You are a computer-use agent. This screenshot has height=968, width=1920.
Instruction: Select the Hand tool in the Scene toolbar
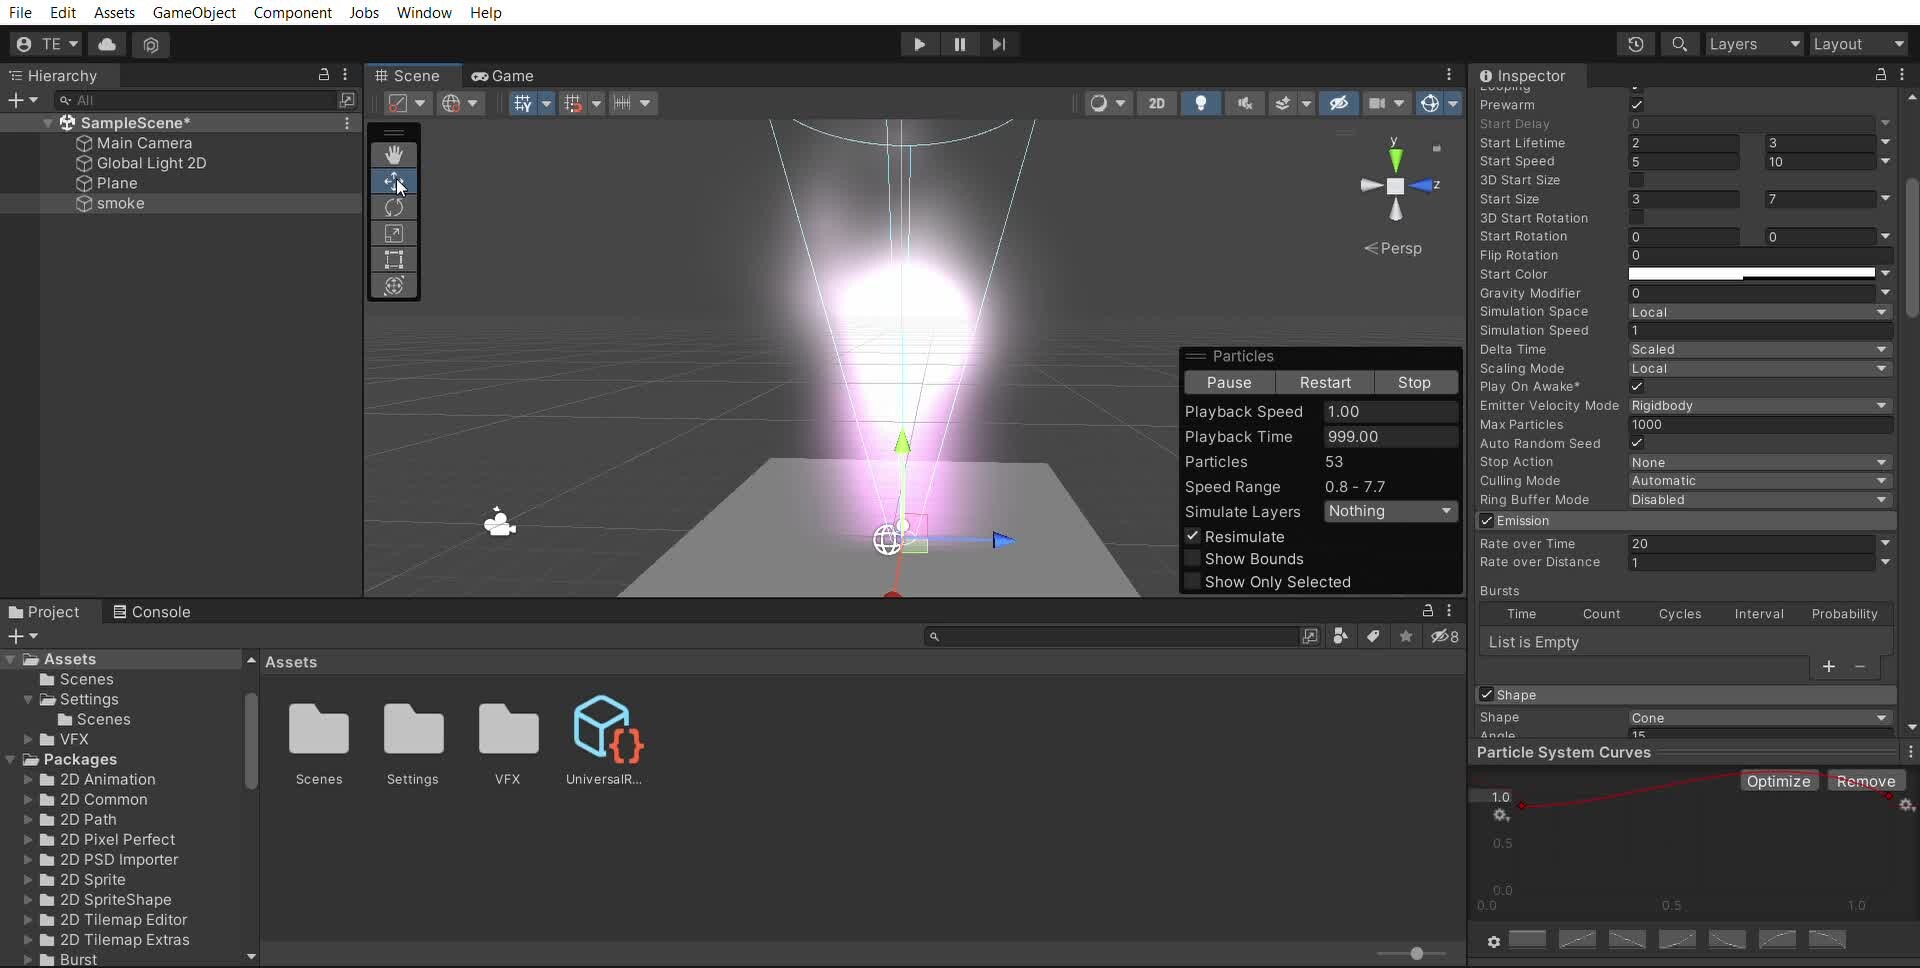pos(394,154)
